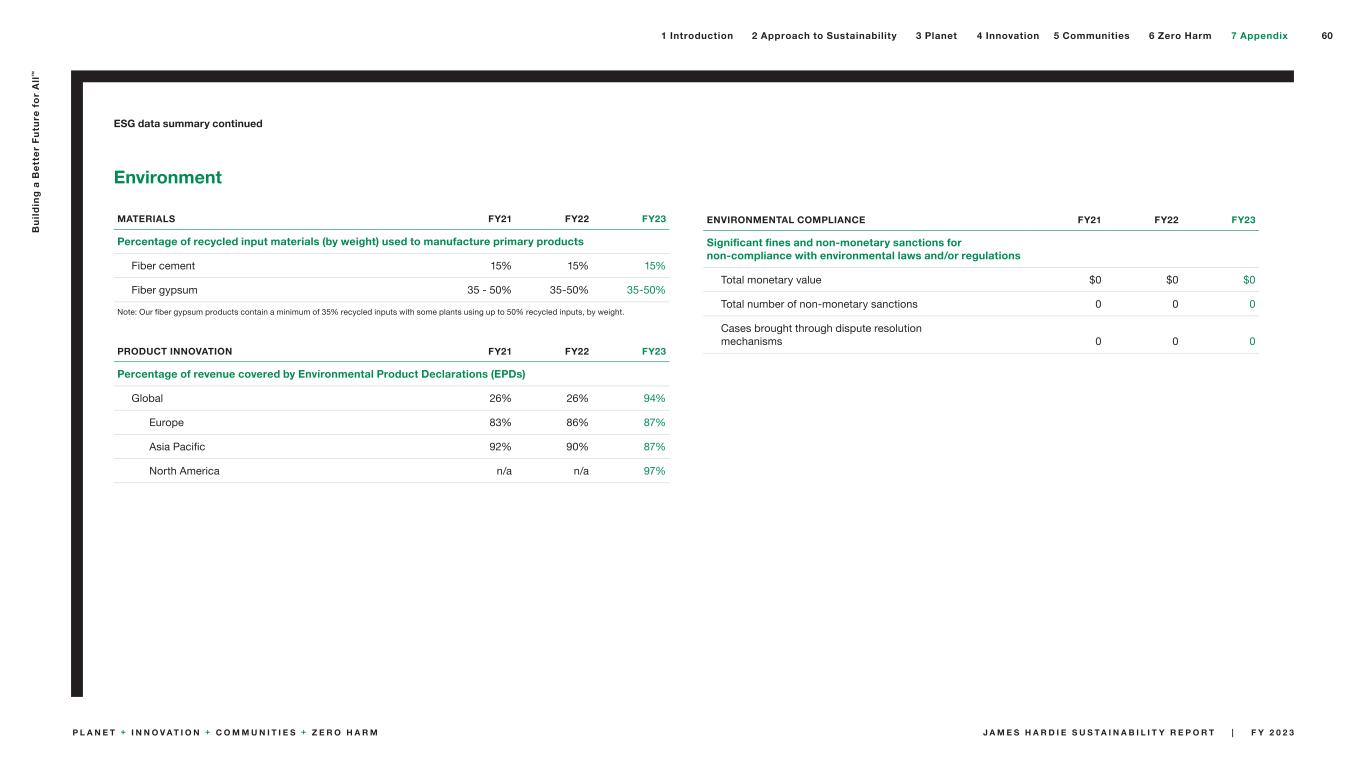Jump to 5 Communities section

(1091, 36)
